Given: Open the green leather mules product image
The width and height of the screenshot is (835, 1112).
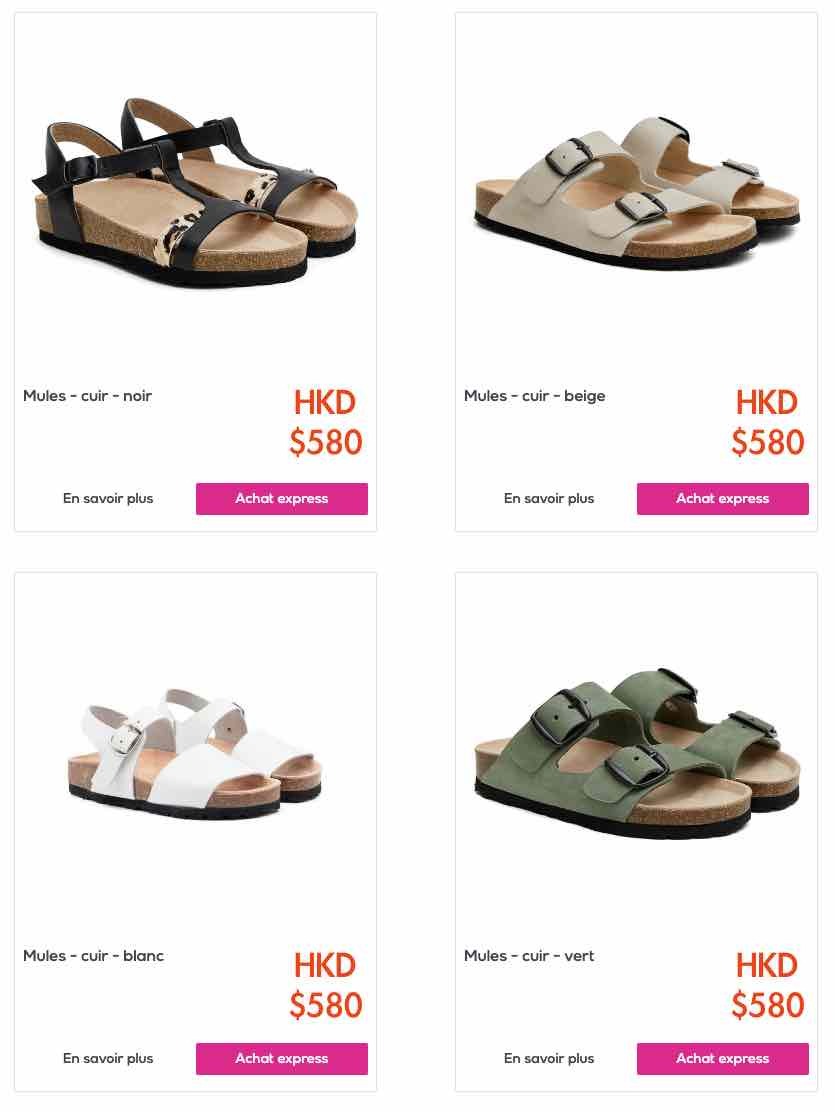Looking at the screenshot, I should click(636, 753).
